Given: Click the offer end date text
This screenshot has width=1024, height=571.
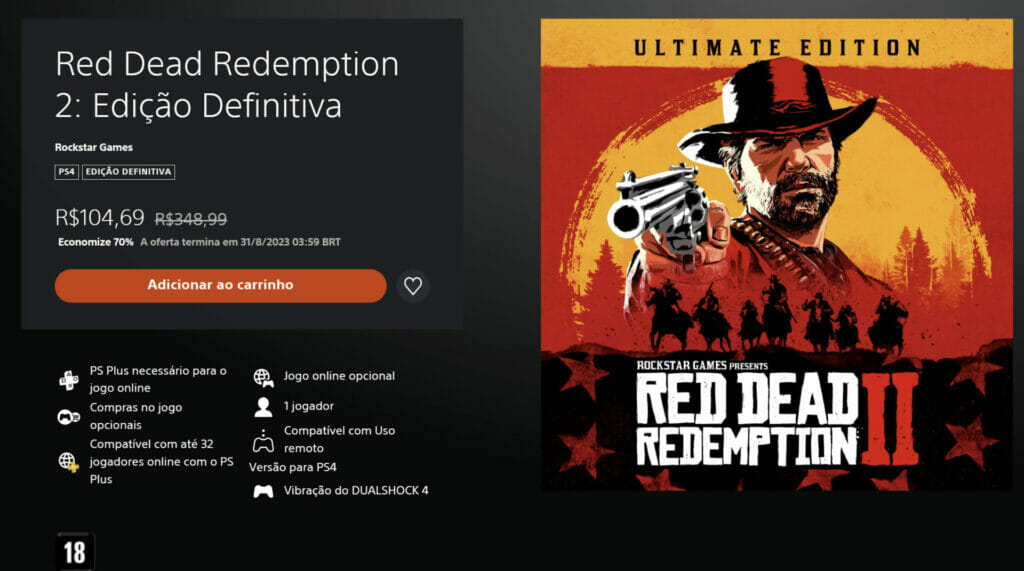Looking at the screenshot, I should coord(240,242).
